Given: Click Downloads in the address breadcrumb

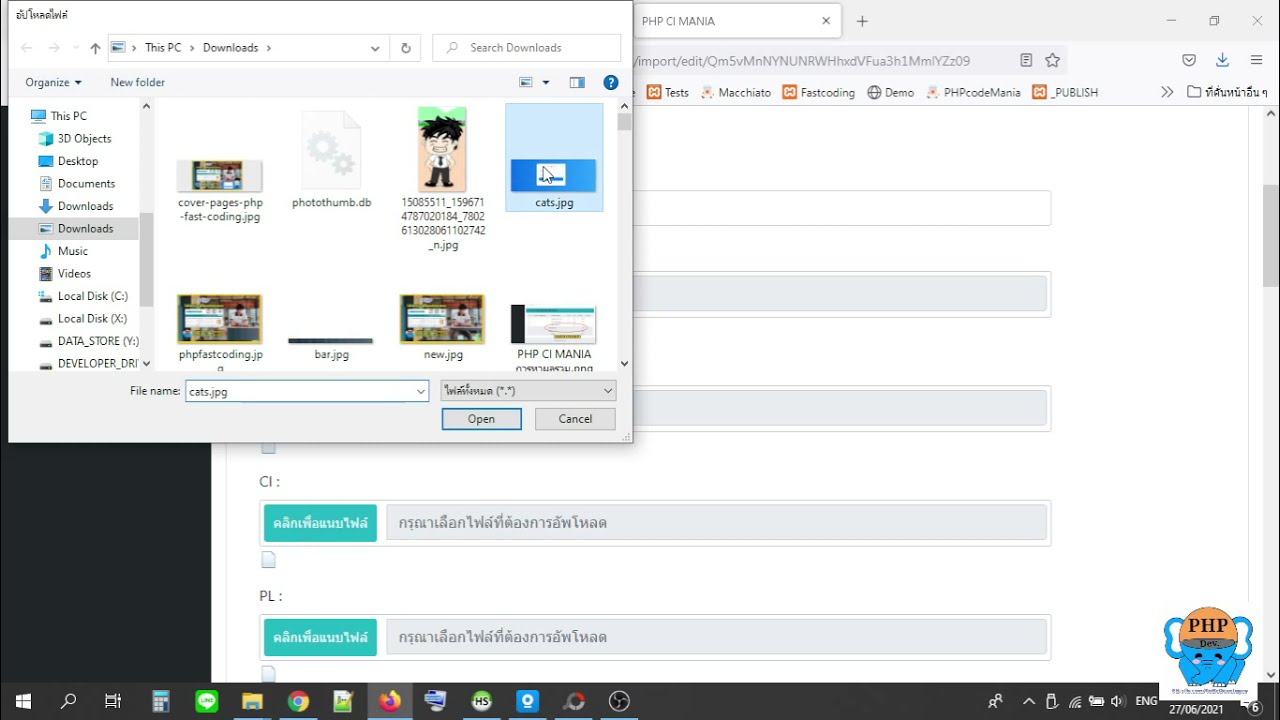Looking at the screenshot, I should tap(230, 48).
